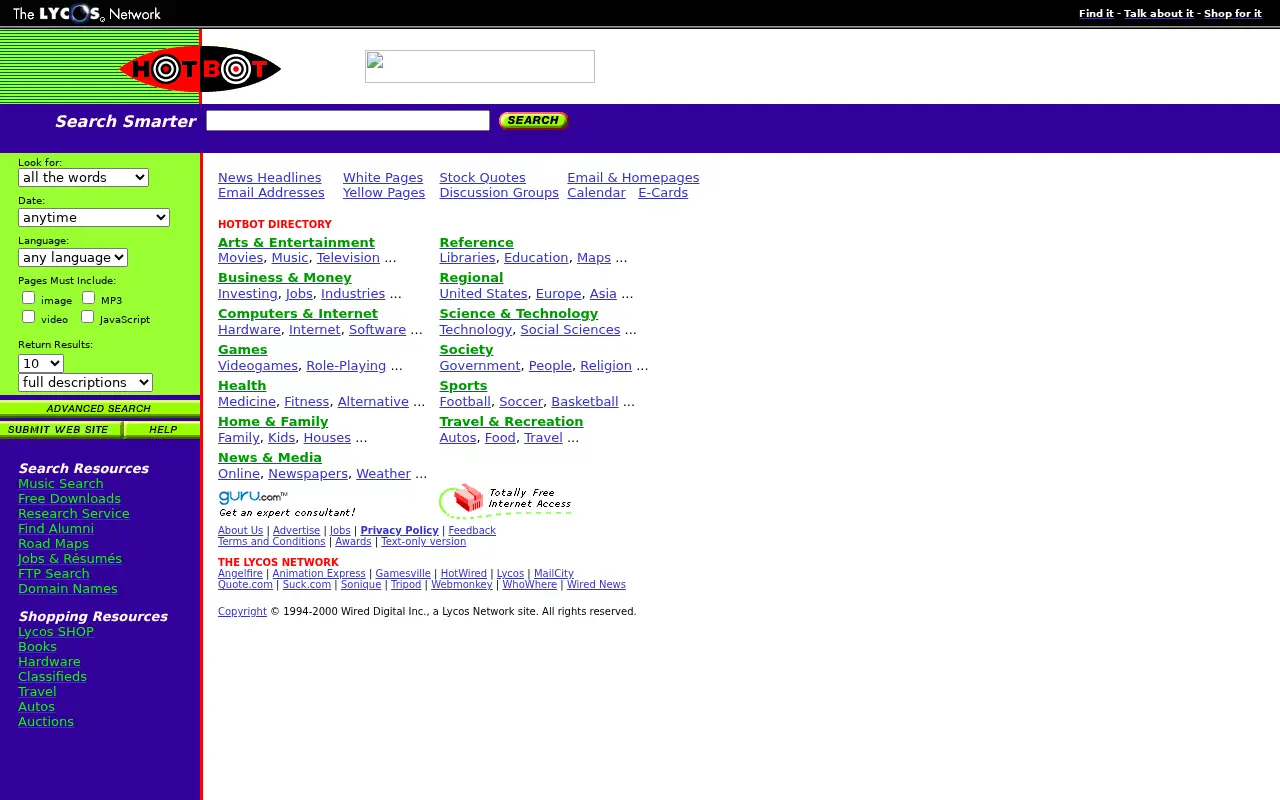Click the broken banner image placeholder

(480, 67)
